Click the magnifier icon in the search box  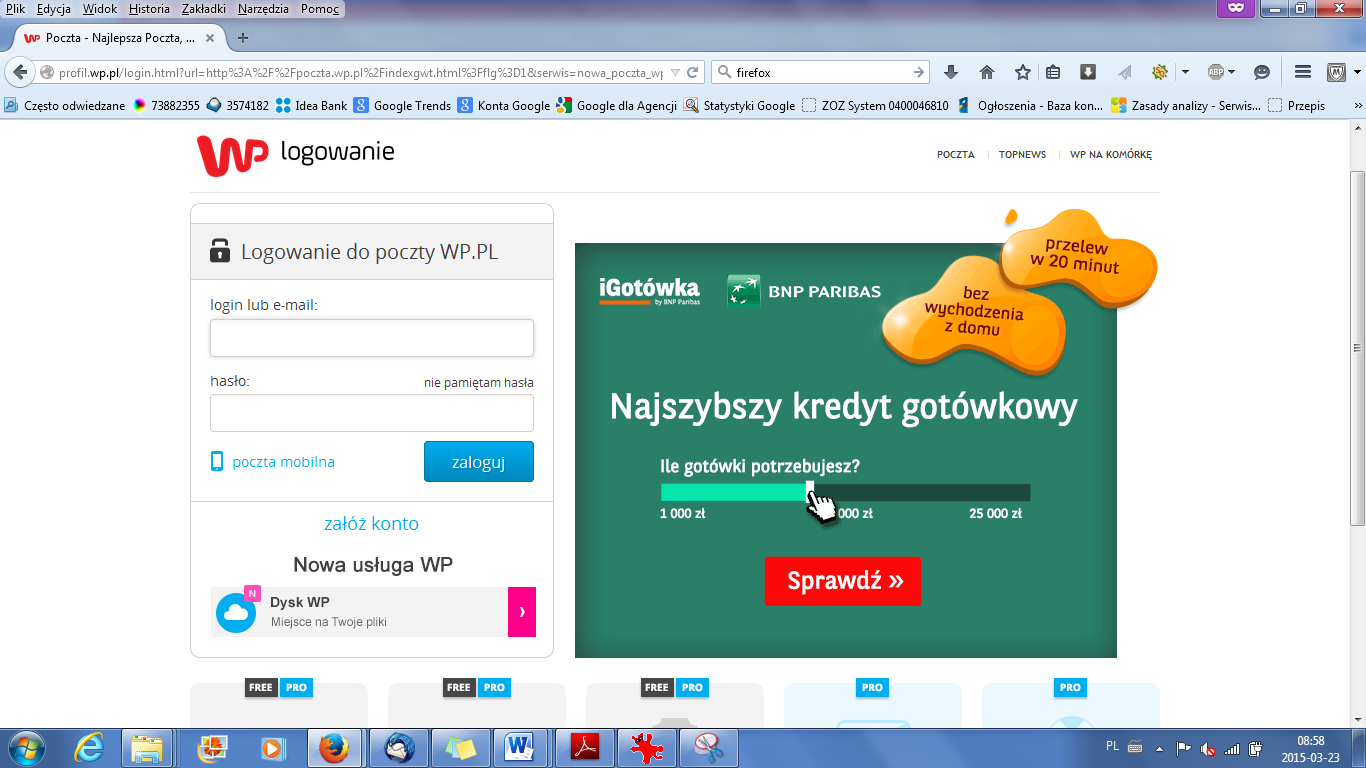(x=725, y=72)
